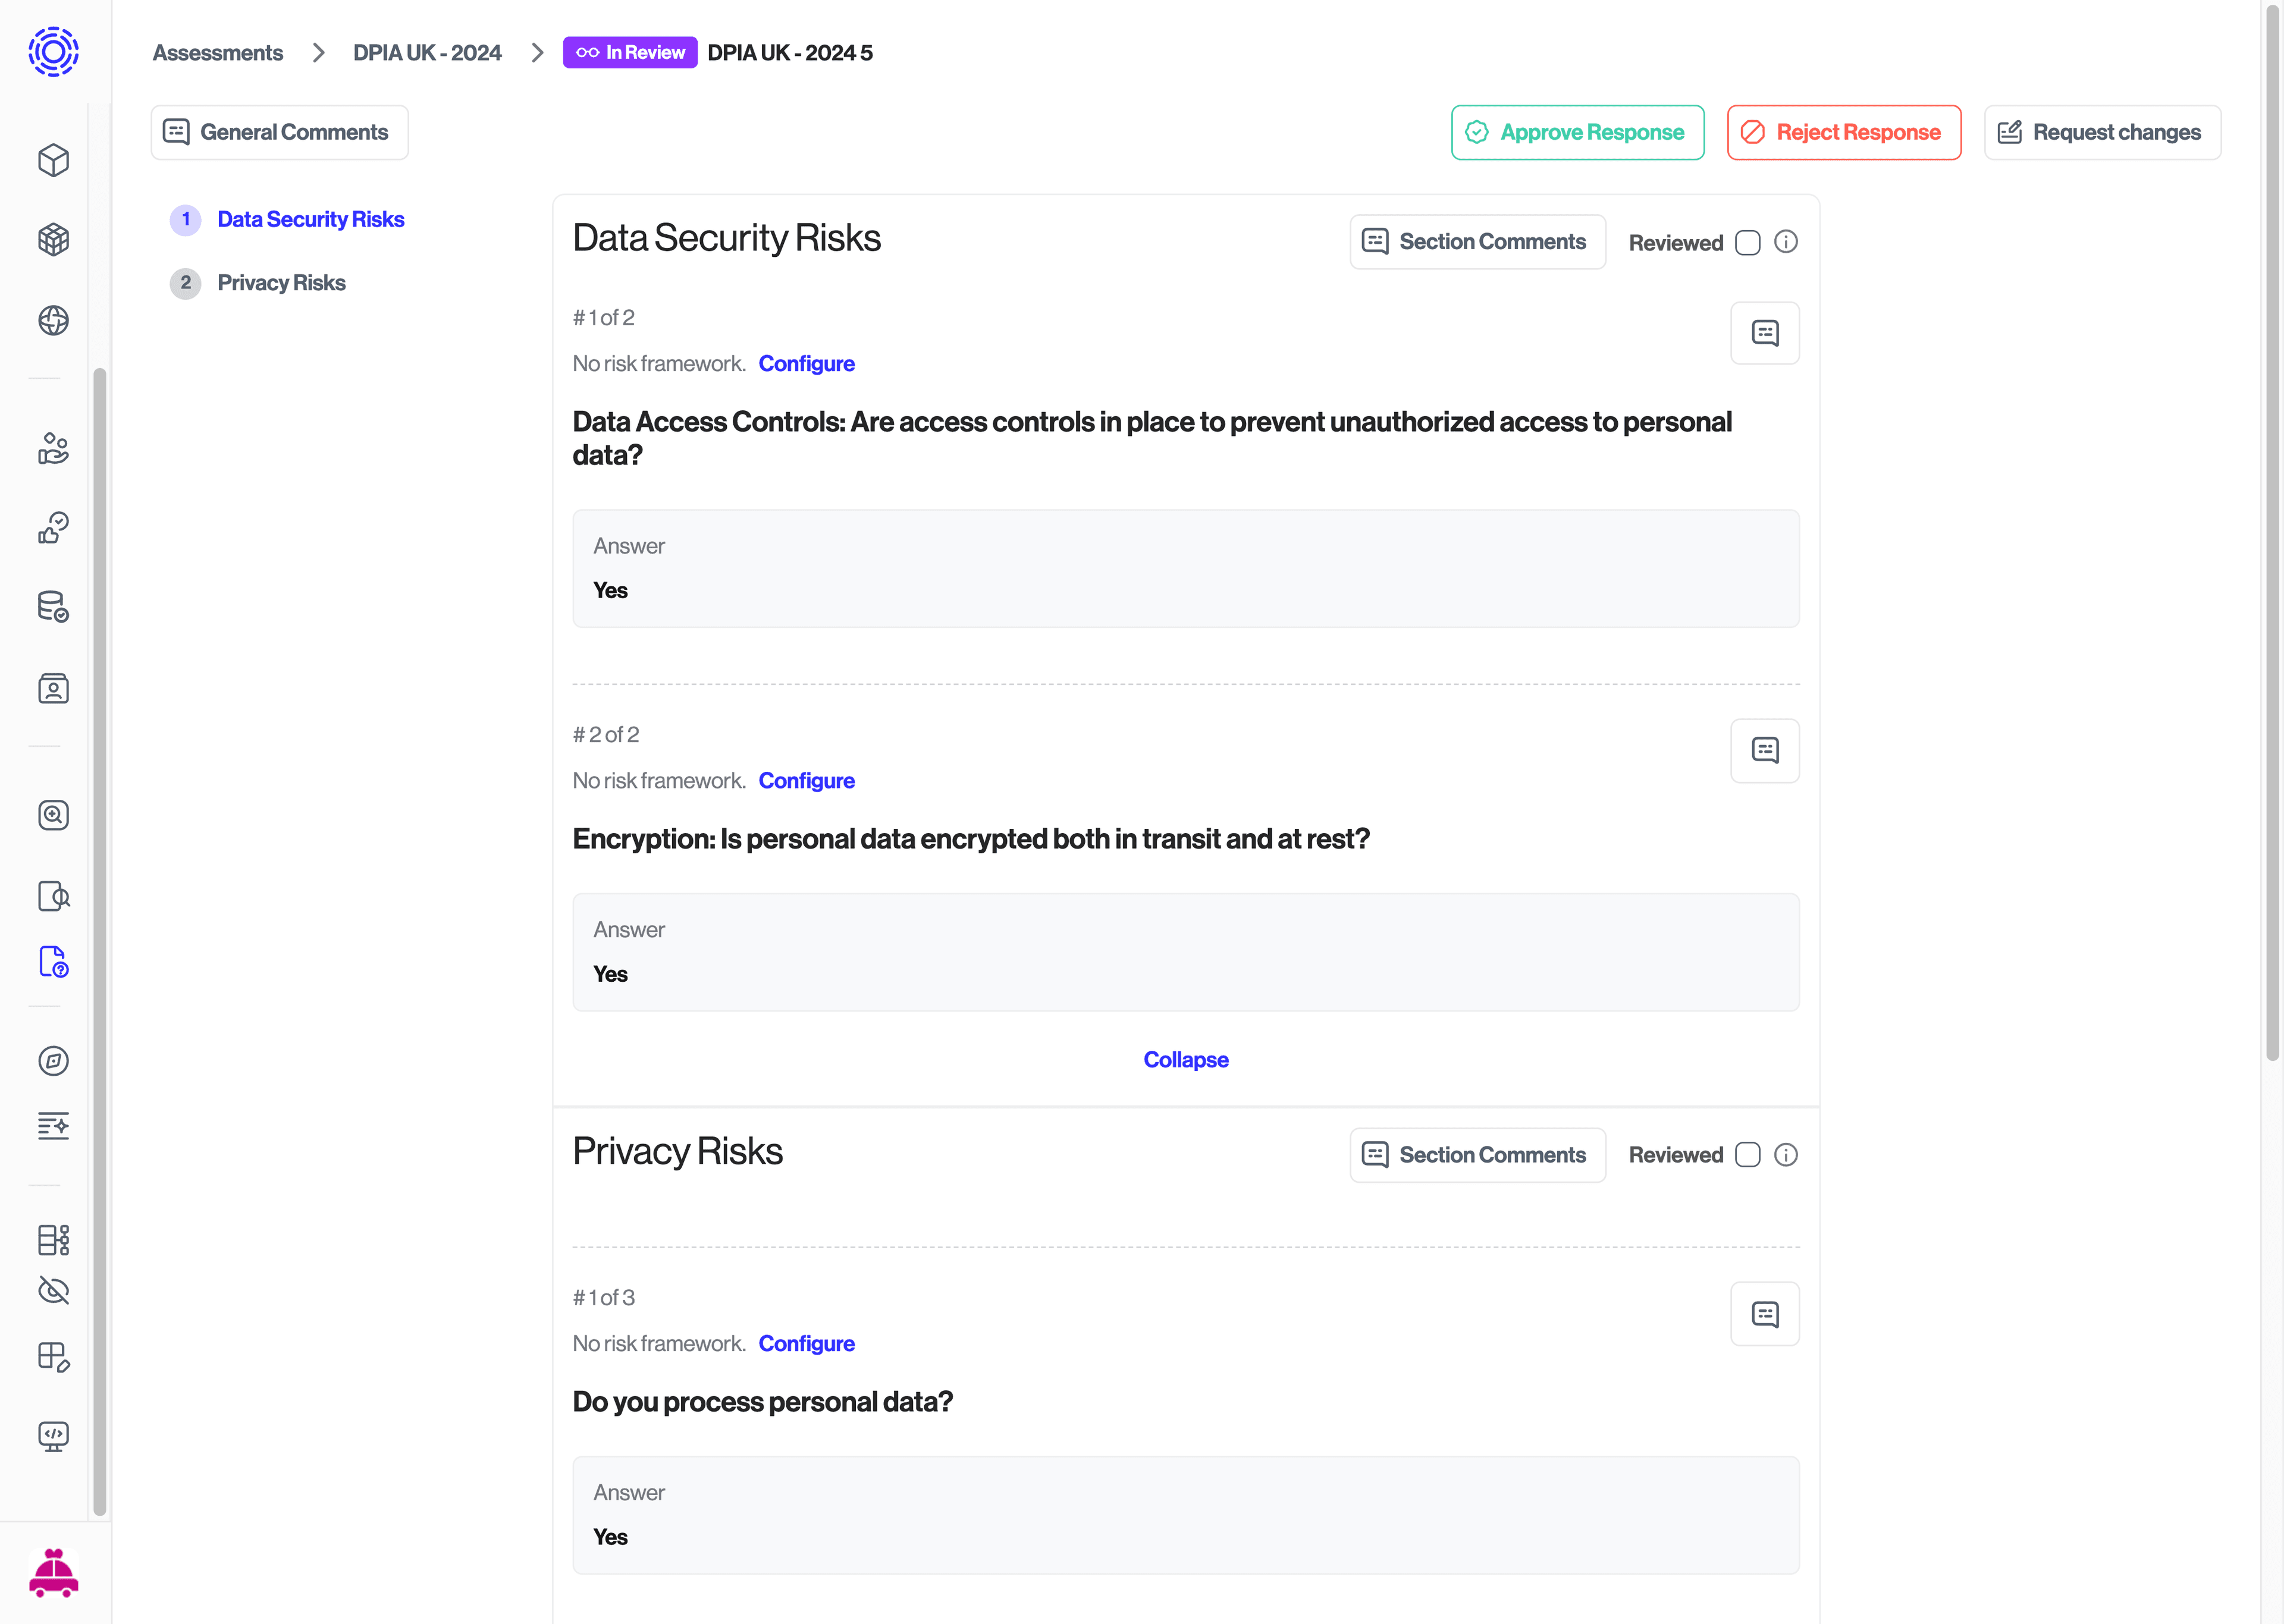This screenshot has height=1624, width=2284.
Task: Check the Reviewed checkbox for Data Security Risks
Action: coord(1747,242)
